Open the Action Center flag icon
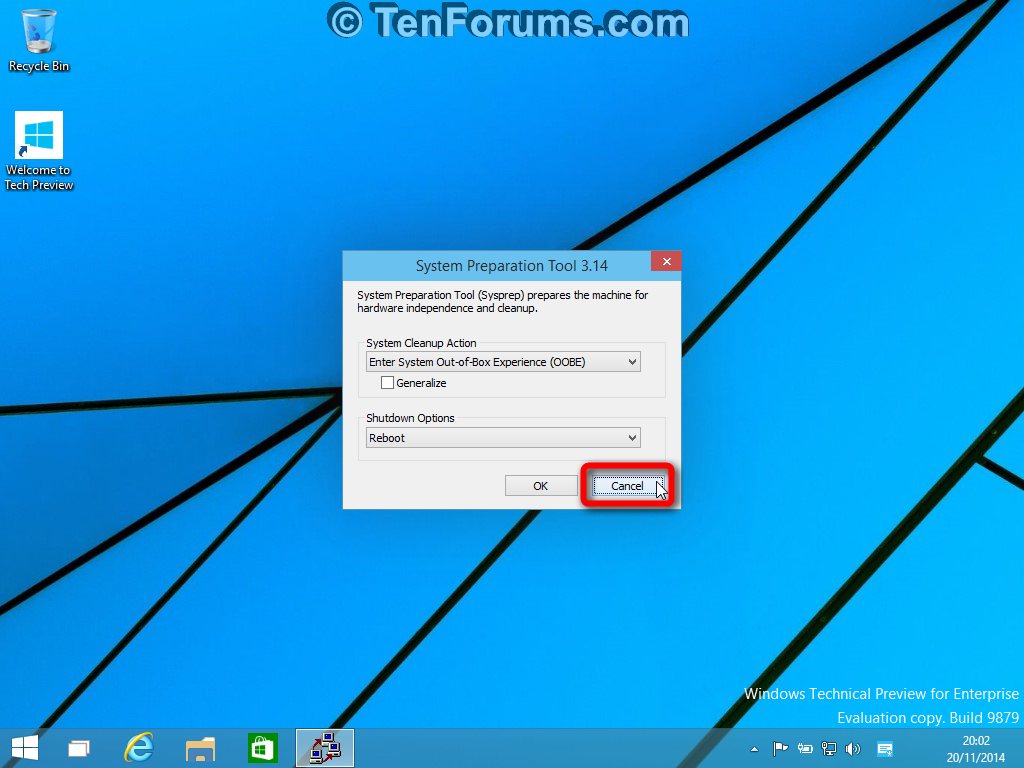The width and height of the screenshot is (1024, 768). coord(780,749)
